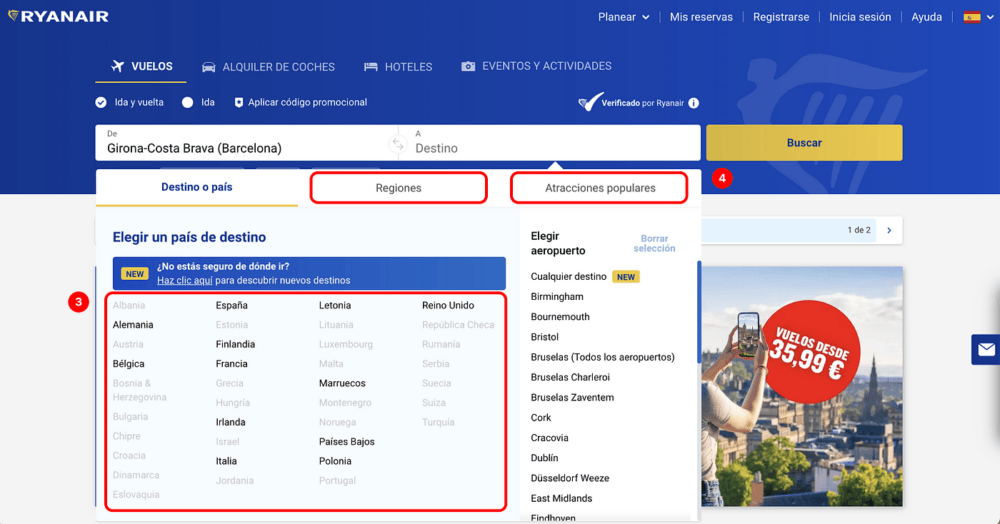
Task: Select the hotels bed icon
Action: 371,67
